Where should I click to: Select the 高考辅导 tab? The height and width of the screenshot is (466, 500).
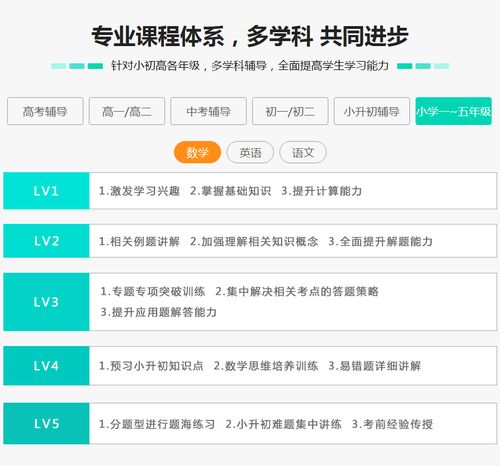point(45,111)
